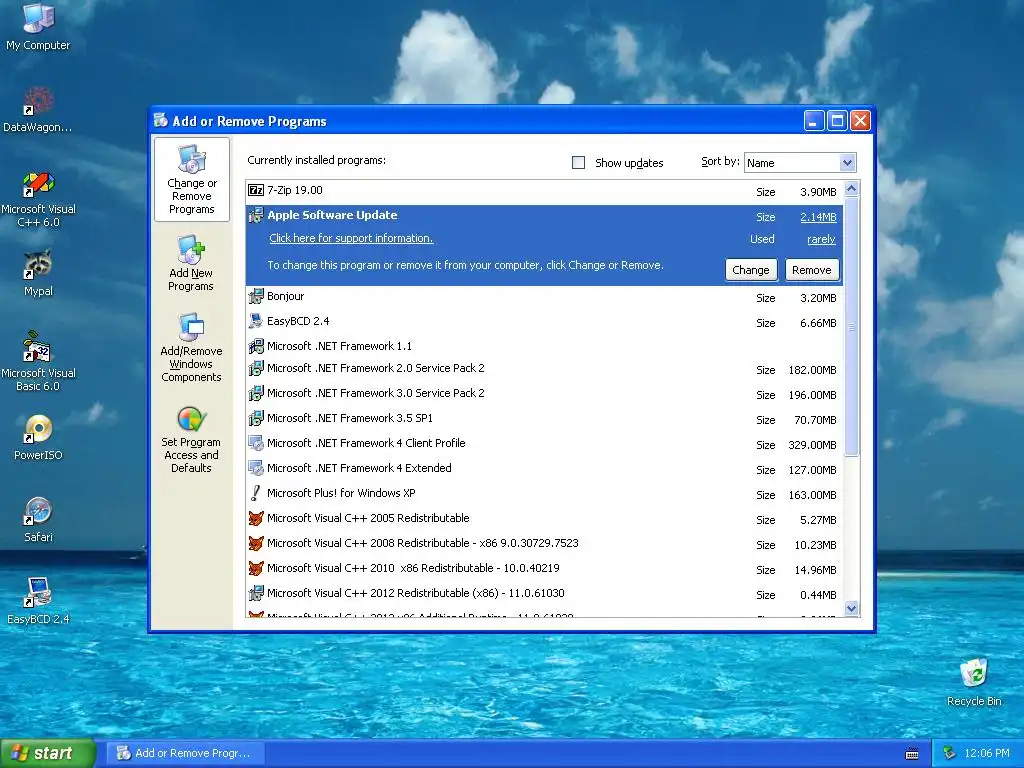Select Microsoft Visual C++ 2008 Redistributable row

coord(545,544)
